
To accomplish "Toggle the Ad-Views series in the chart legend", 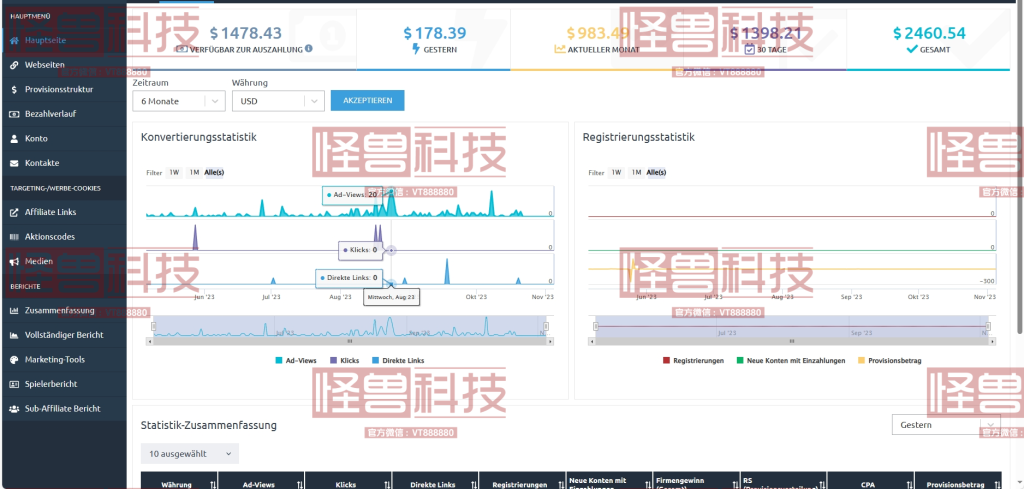I will click(x=296, y=360).
